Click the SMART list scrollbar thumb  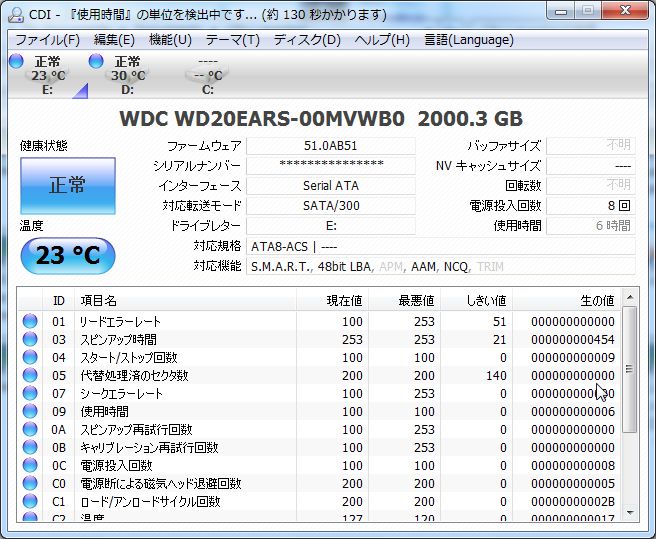click(629, 369)
